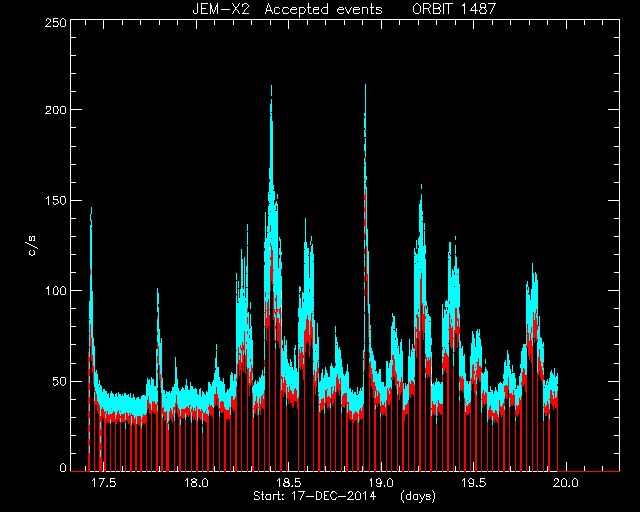Image resolution: width=640 pixels, height=512 pixels.
Task: Click the ORBIT 1487 title text
Action: tap(454, 9)
